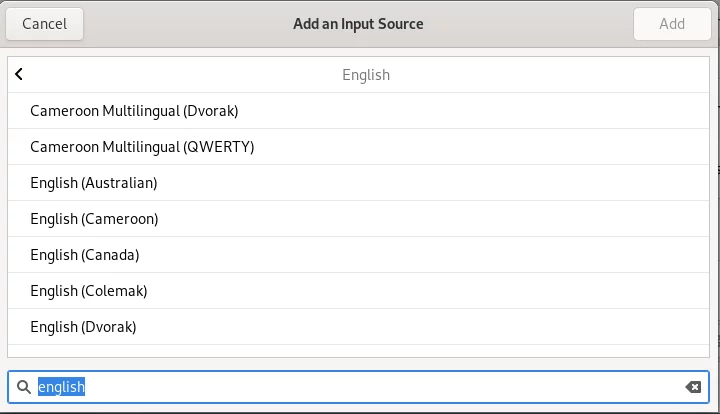Click the Add an Input Source title
The width and height of the screenshot is (720, 414).
(x=358, y=24)
